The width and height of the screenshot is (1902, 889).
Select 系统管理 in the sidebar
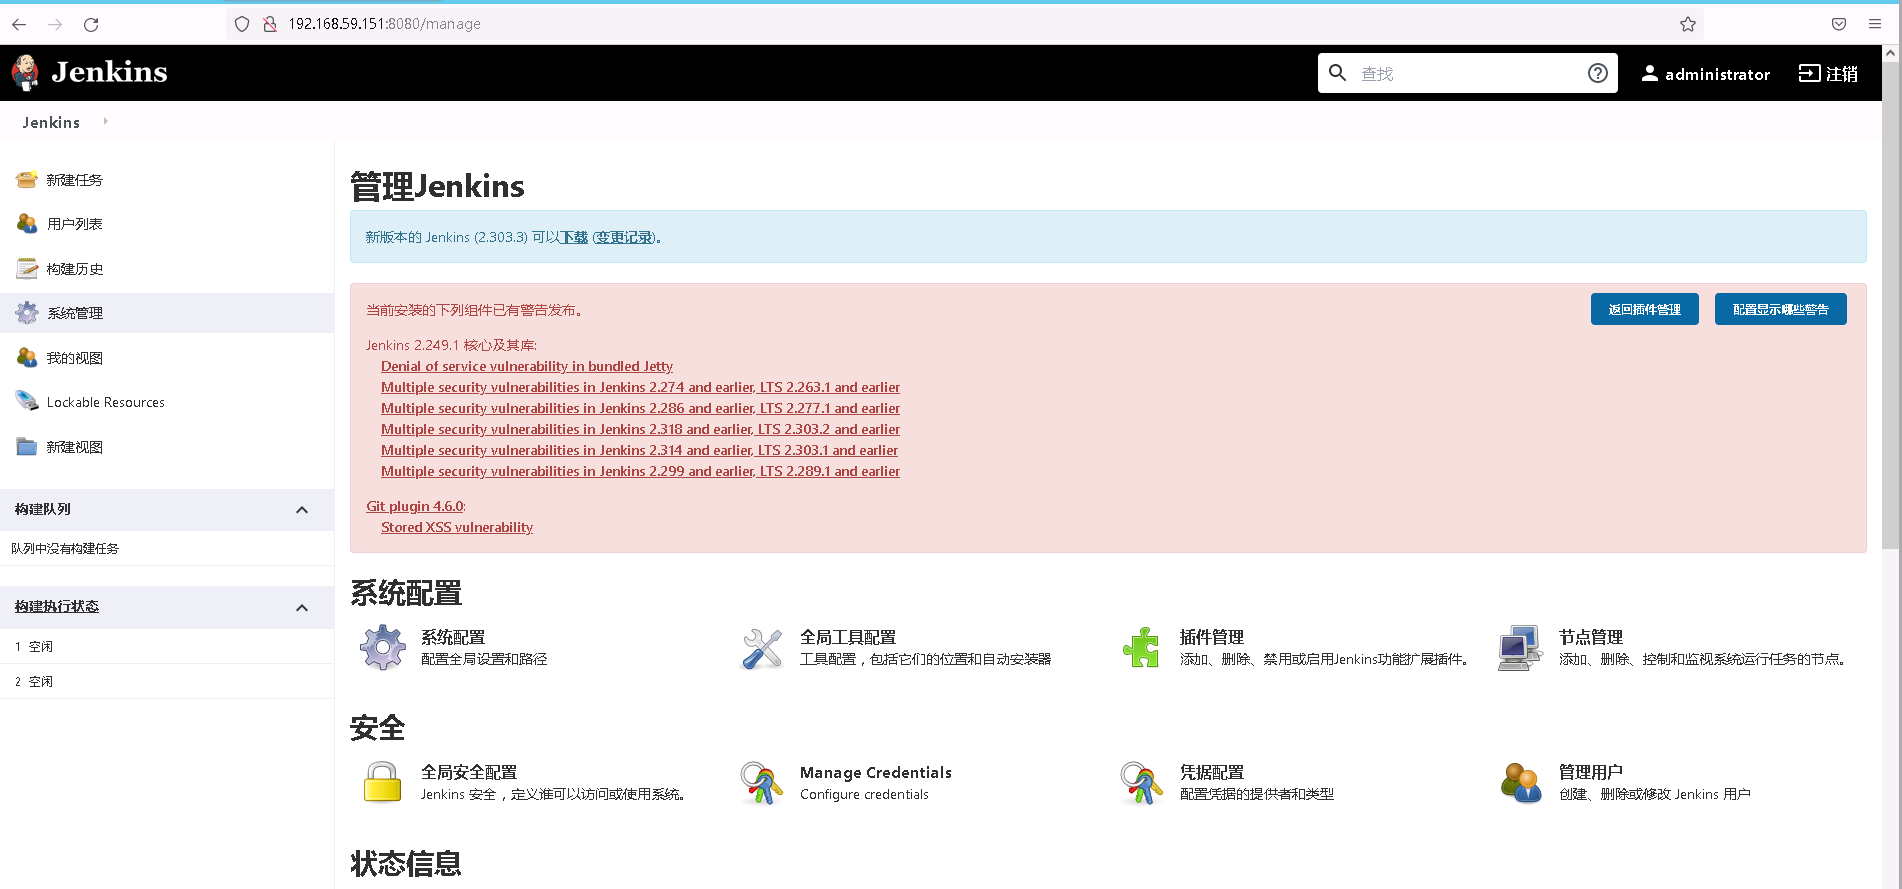click(75, 313)
